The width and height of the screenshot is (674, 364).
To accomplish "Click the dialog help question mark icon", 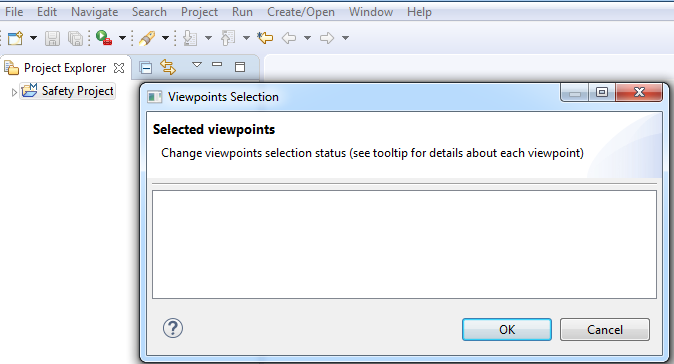I will pyautogui.click(x=173, y=328).
